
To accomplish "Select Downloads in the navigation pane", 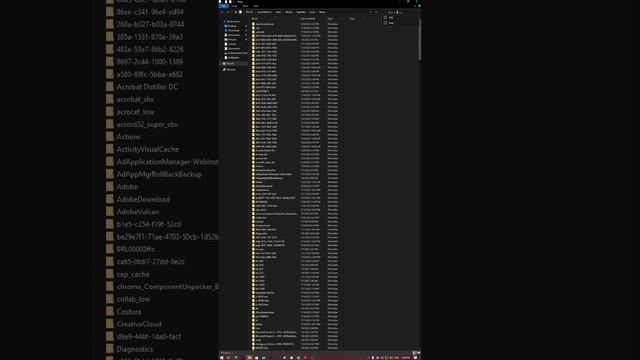I will [233, 31].
